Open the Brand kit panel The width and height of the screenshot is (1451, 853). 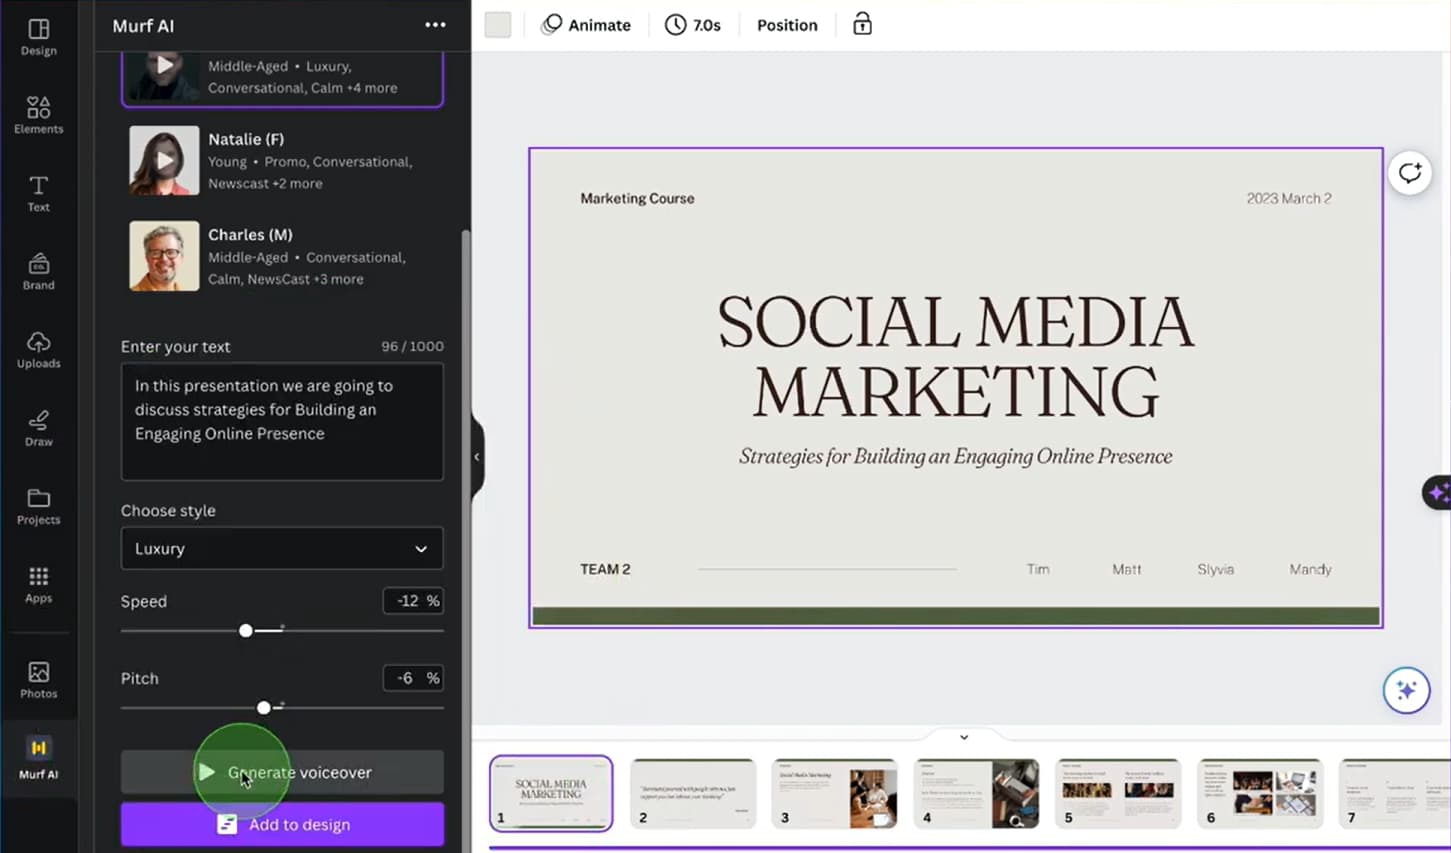point(38,271)
